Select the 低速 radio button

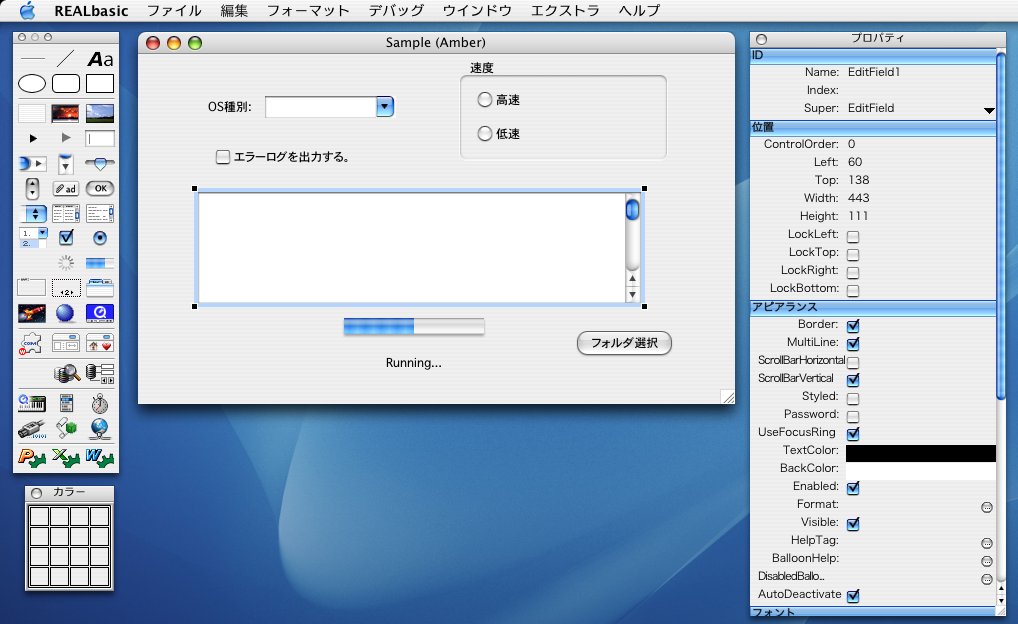coord(484,133)
